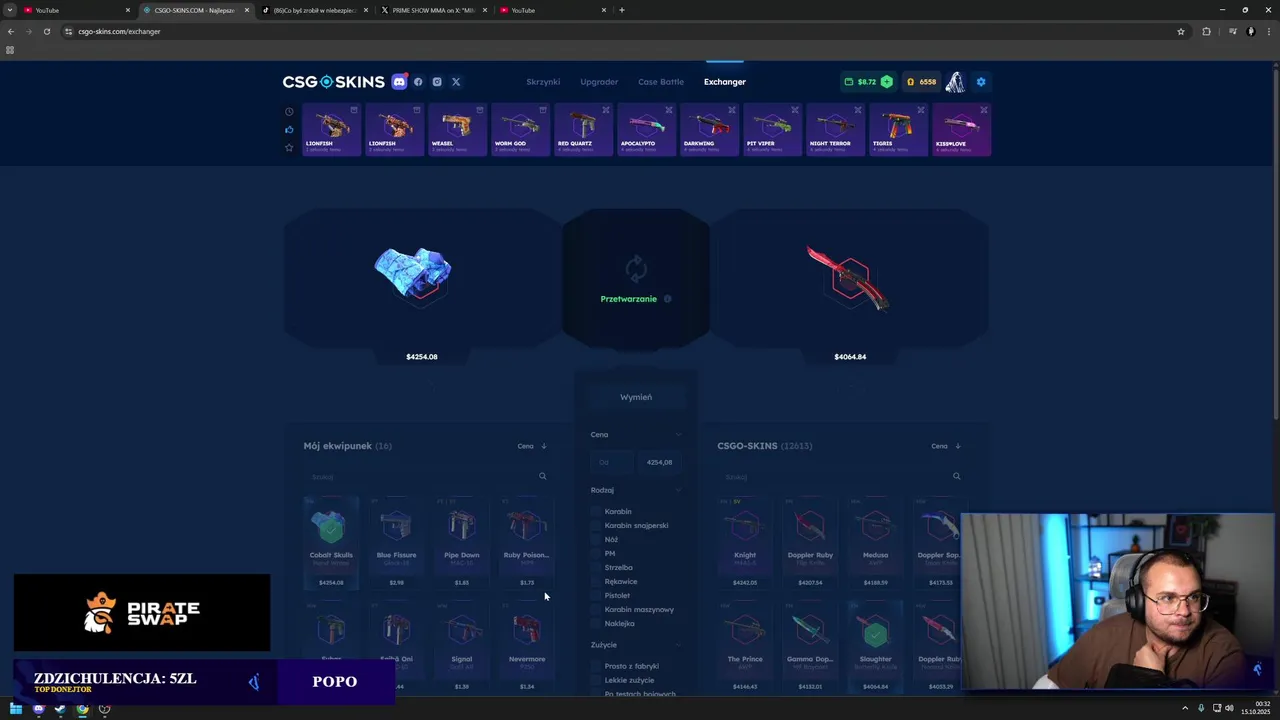Click the green add funds plus icon
The width and height of the screenshot is (1280, 720).
pyautogui.click(x=886, y=82)
